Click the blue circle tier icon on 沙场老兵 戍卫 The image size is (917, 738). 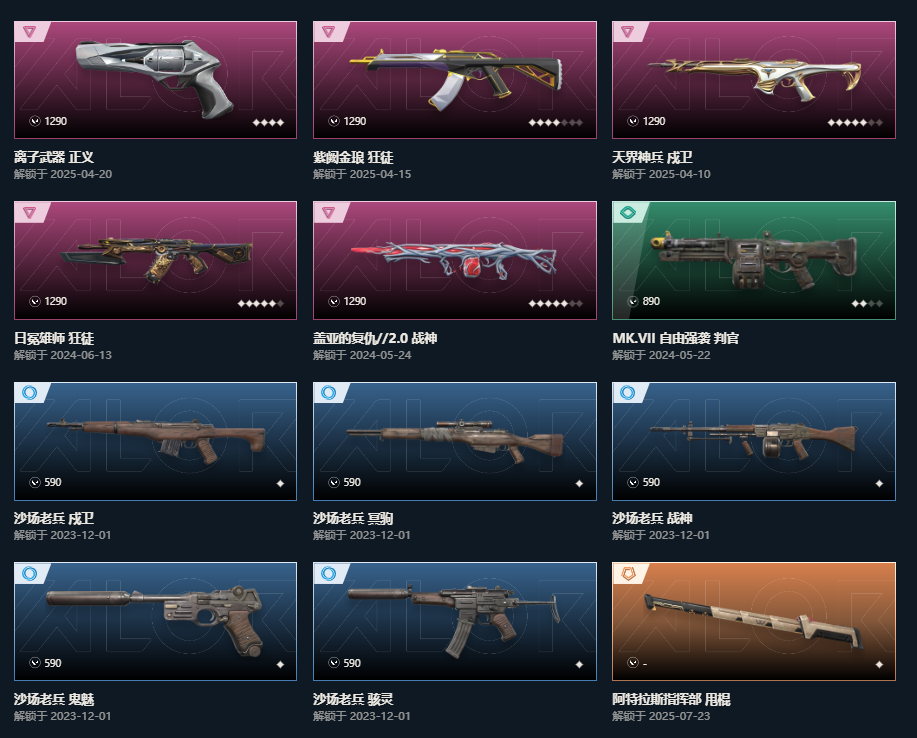click(29, 392)
